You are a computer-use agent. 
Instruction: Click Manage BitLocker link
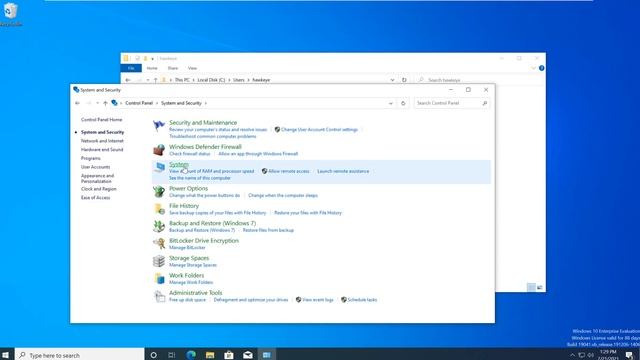pyautogui.click(x=187, y=247)
